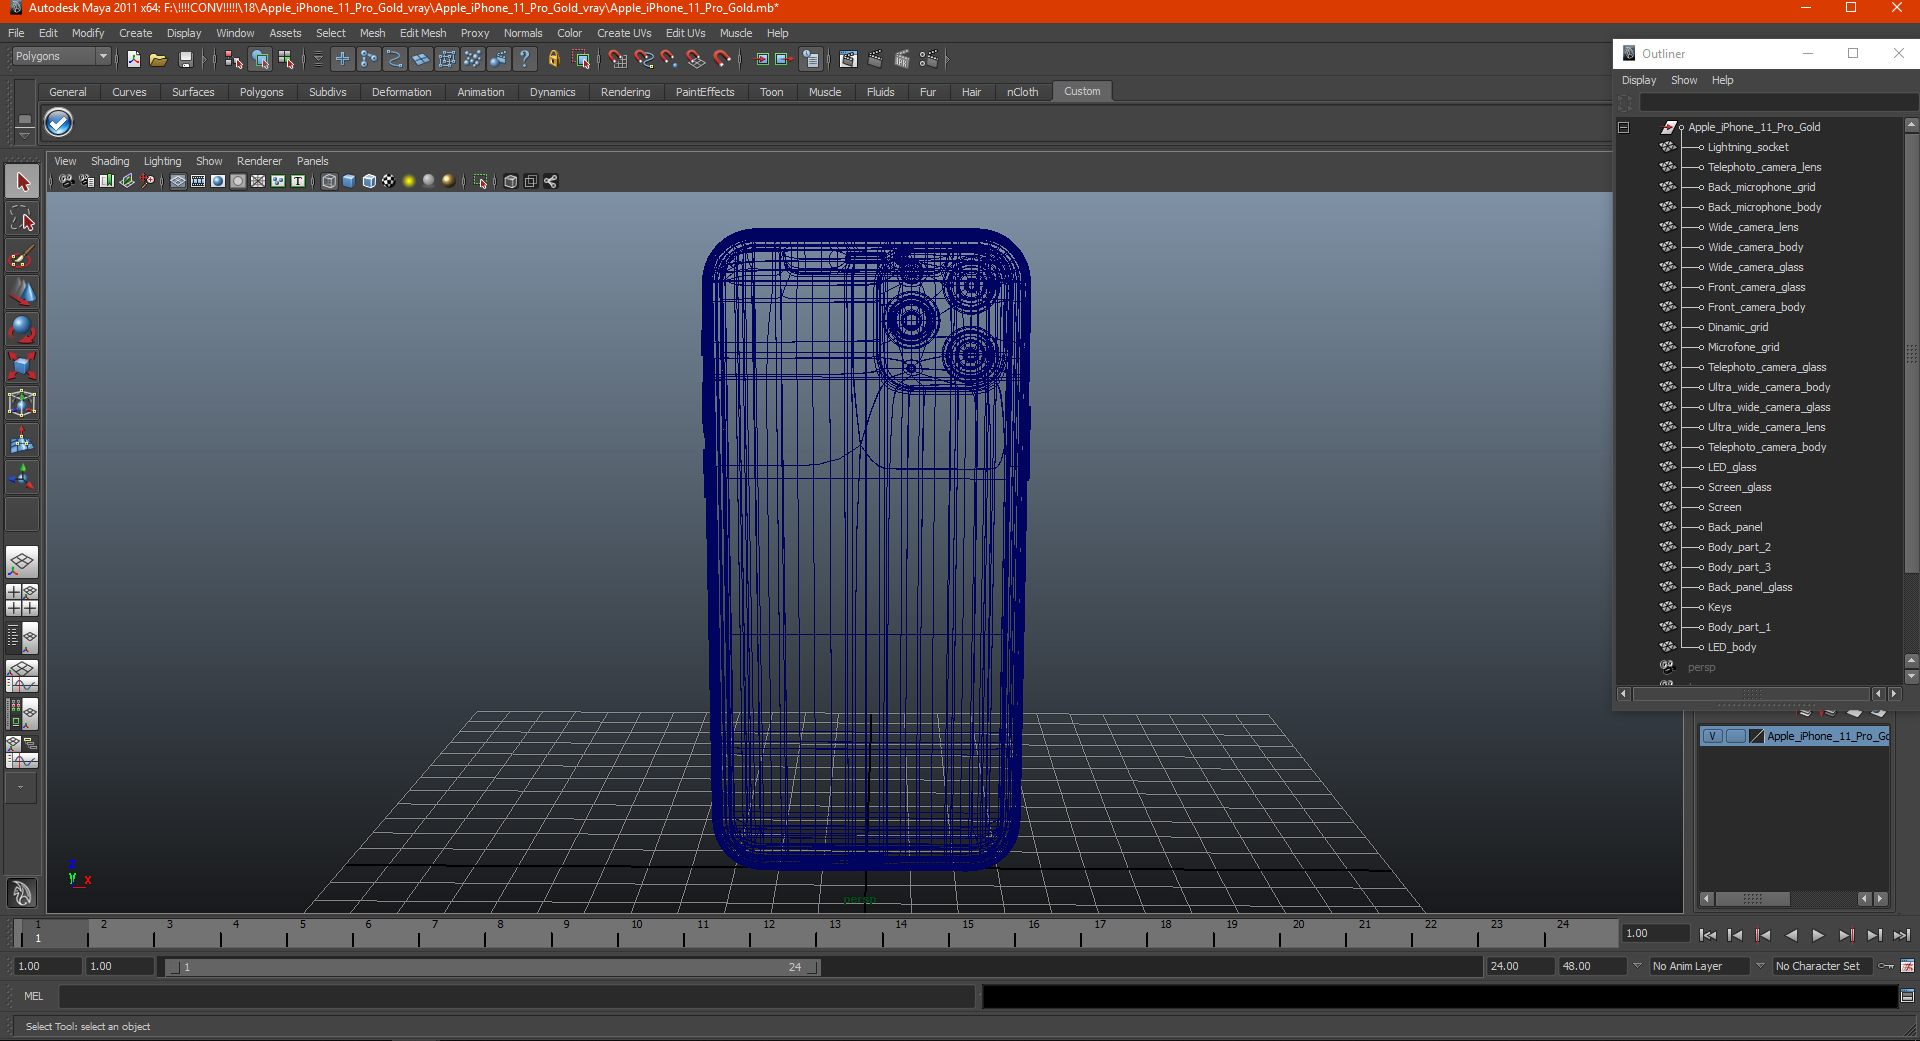Click frame 12 on the time slider
The image size is (1920, 1041).
(x=768, y=934)
